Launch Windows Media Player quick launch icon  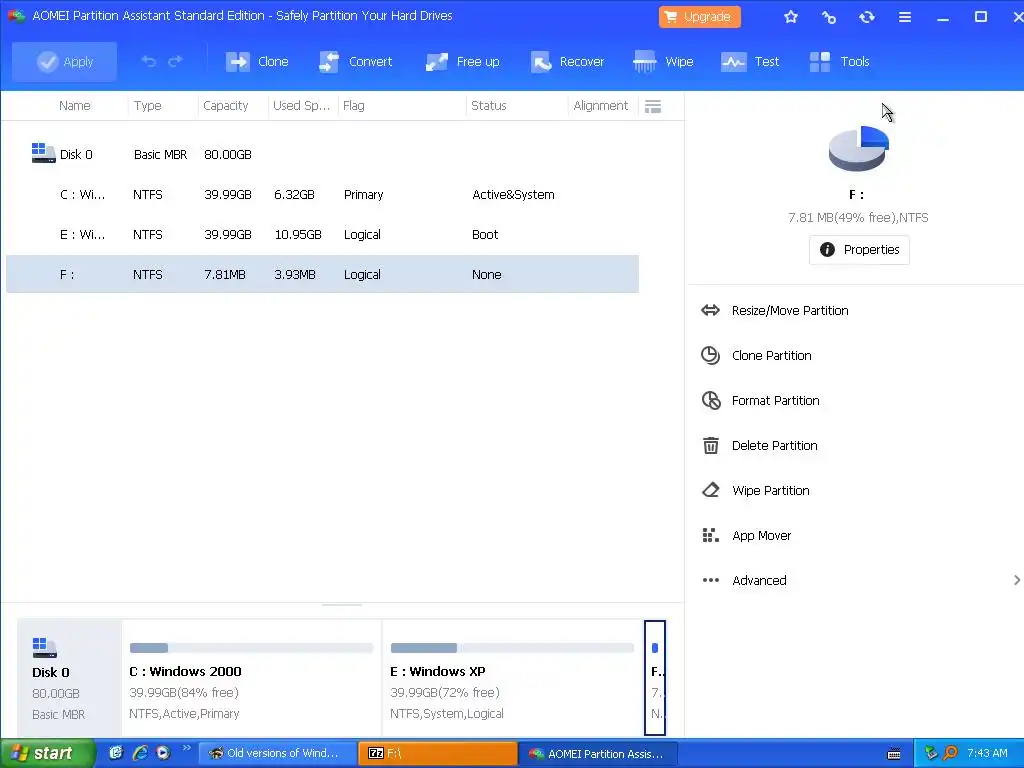[163, 753]
